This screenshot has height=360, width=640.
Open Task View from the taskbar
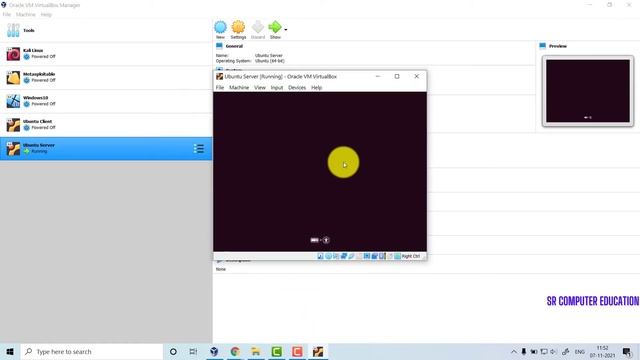[193, 351]
